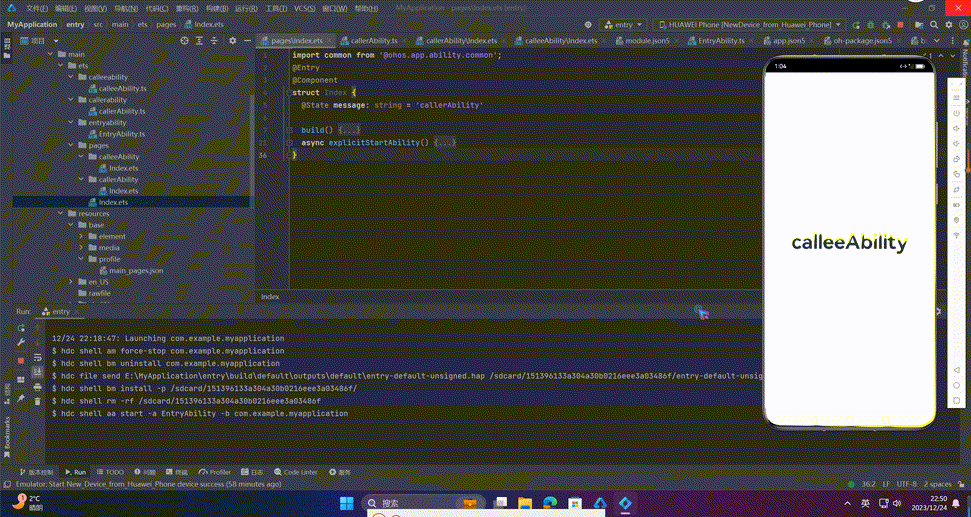Expand the element folder under base
Viewport: 971px width, 517px height.
[x=82, y=236]
